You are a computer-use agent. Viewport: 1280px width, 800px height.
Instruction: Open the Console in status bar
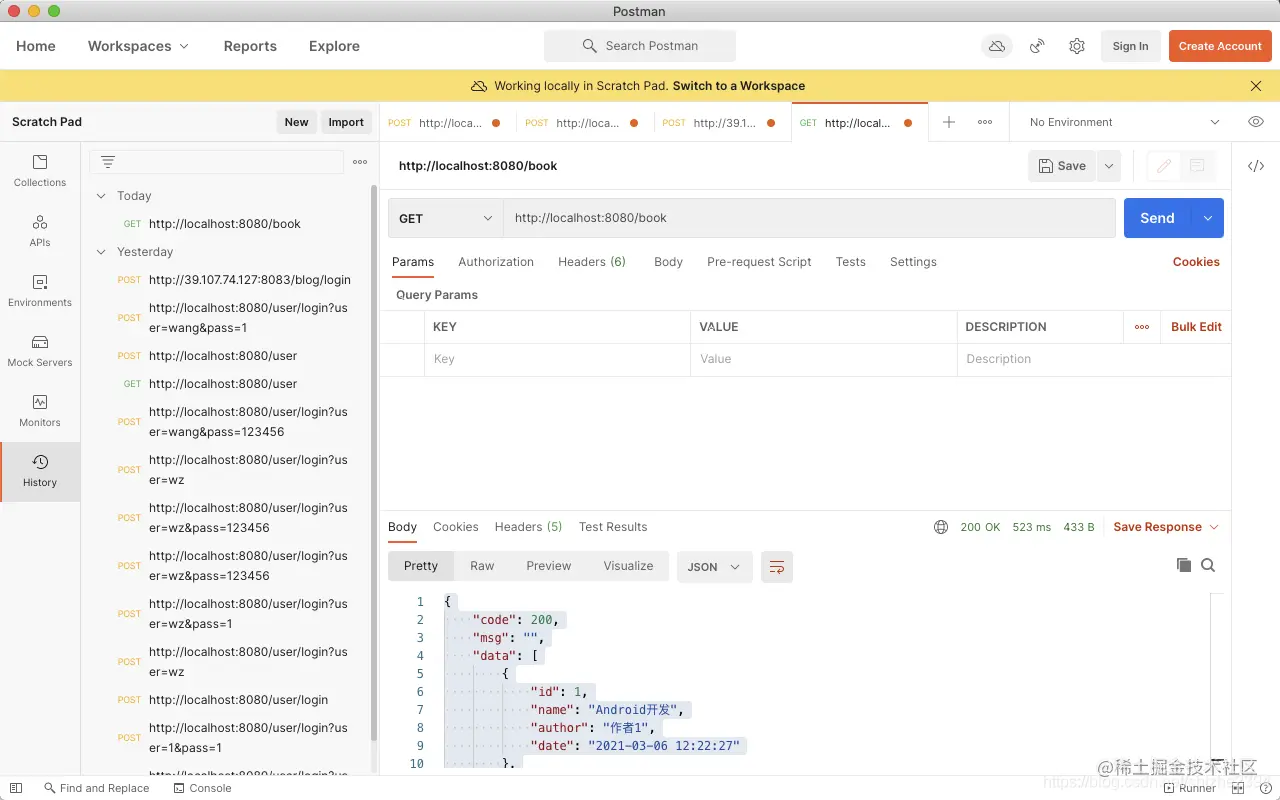pos(202,788)
